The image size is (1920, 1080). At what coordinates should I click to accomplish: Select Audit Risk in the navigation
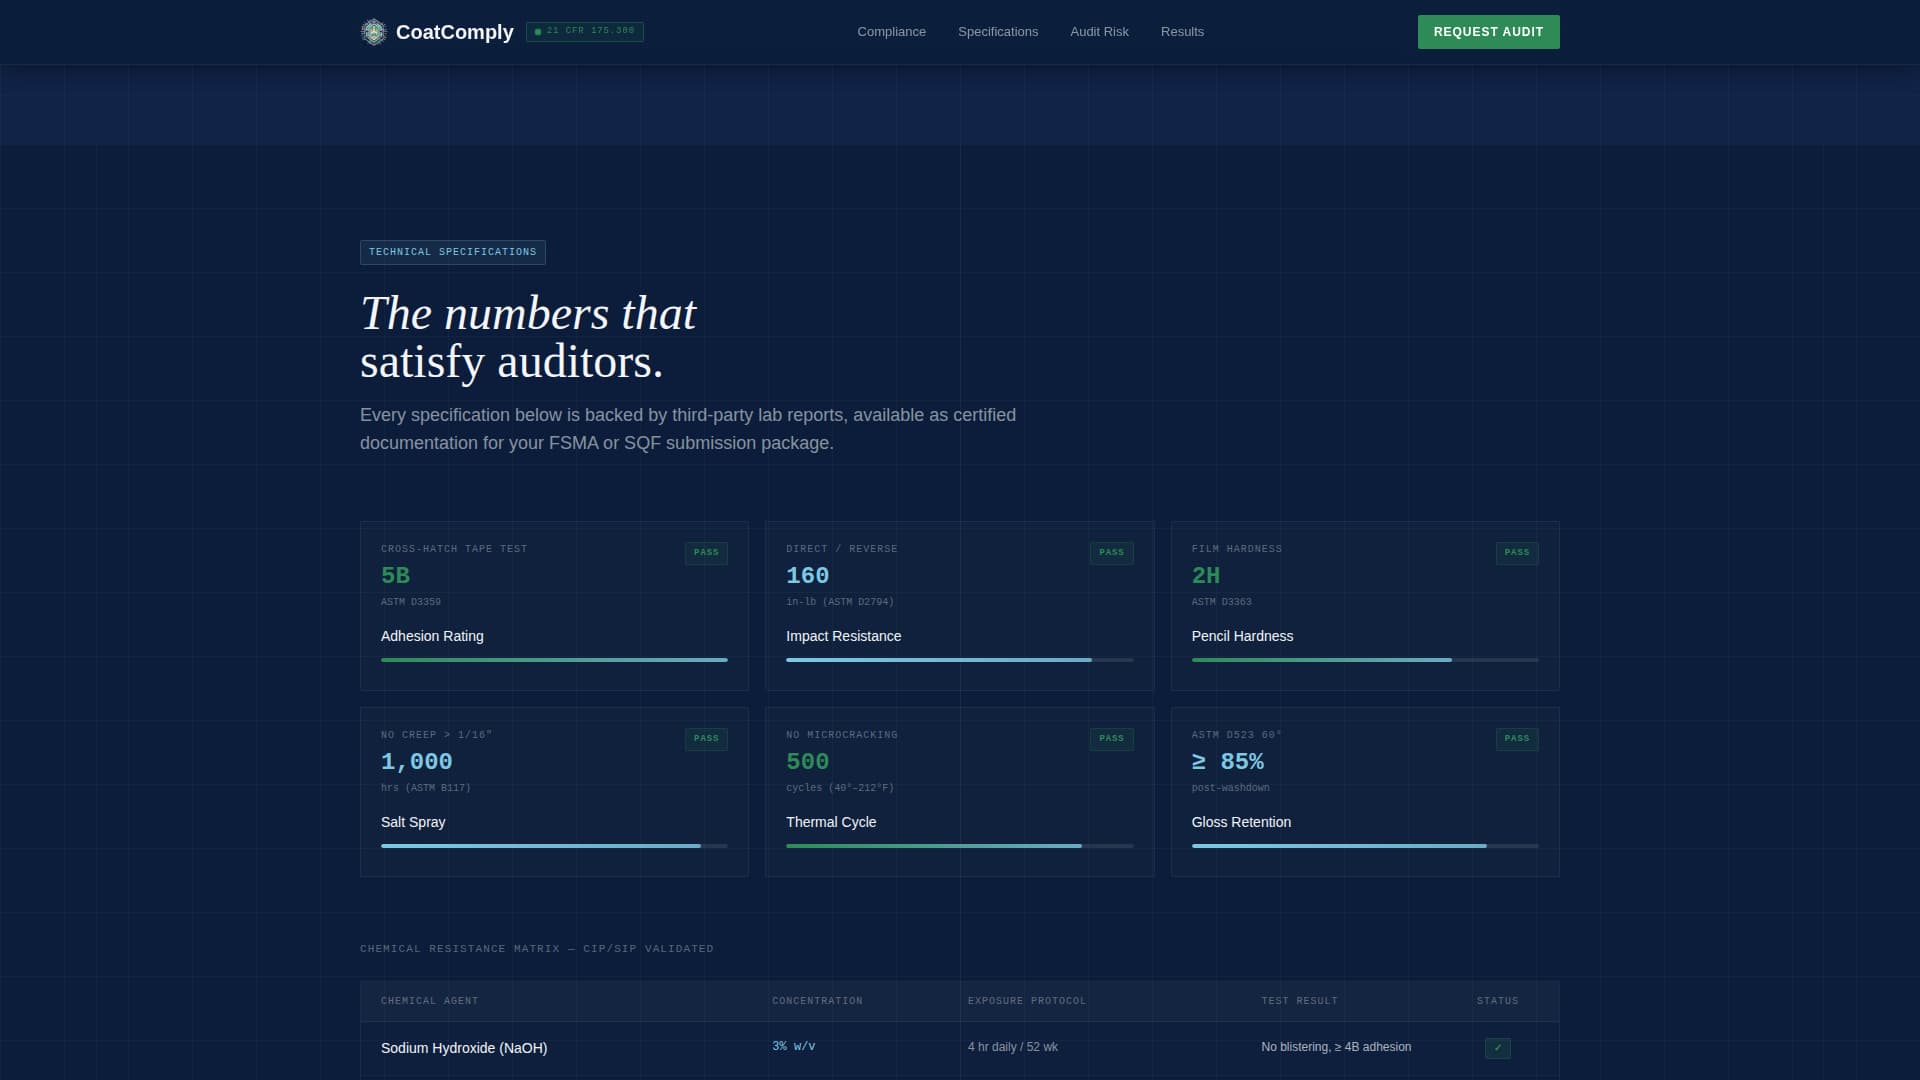pos(1099,31)
